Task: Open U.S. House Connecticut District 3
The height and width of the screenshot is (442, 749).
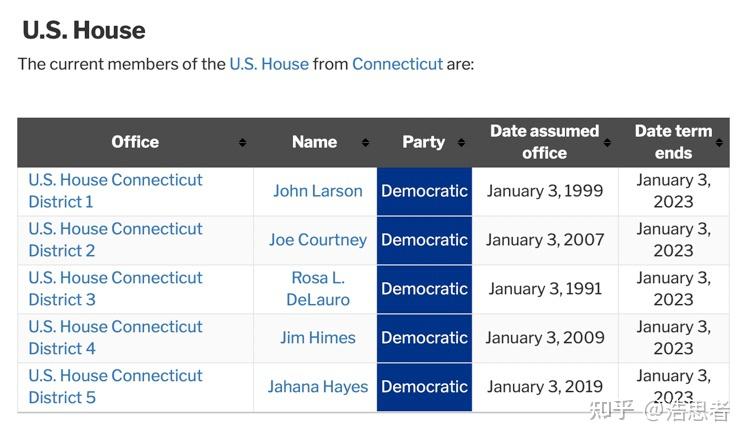Action: [115, 289]
